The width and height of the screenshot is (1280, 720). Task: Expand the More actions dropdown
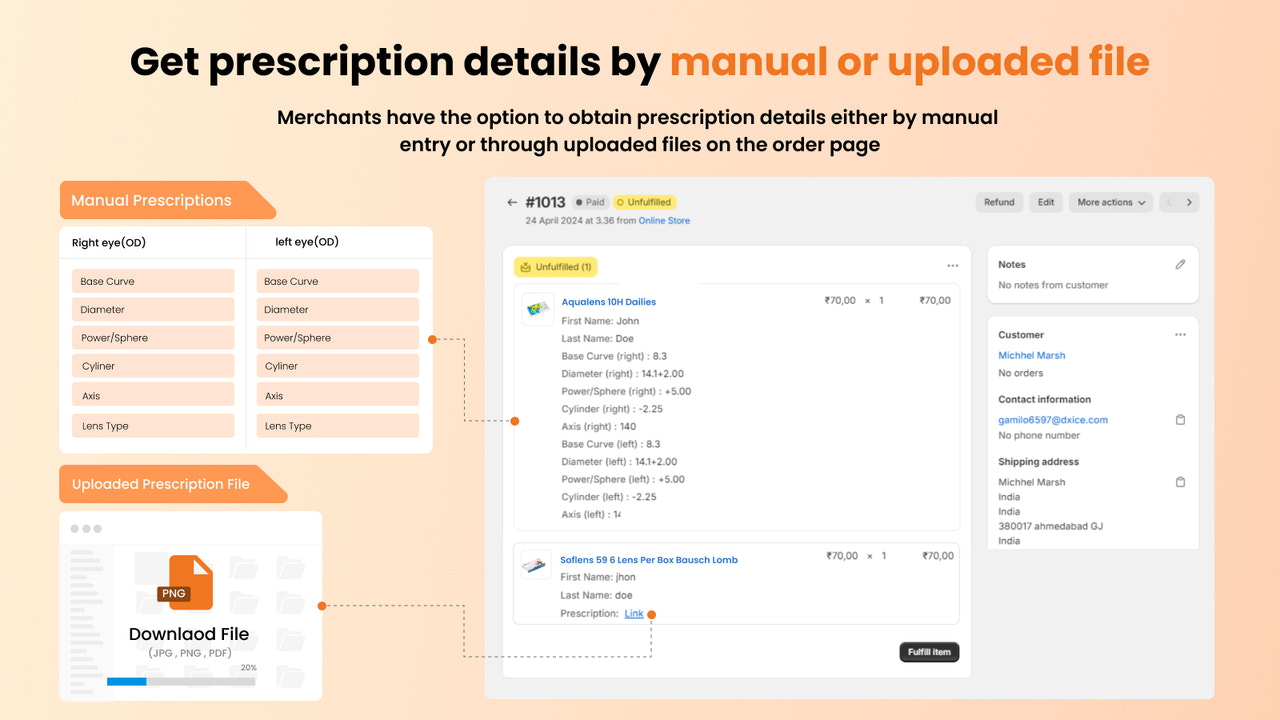[x=1110, y=202]
